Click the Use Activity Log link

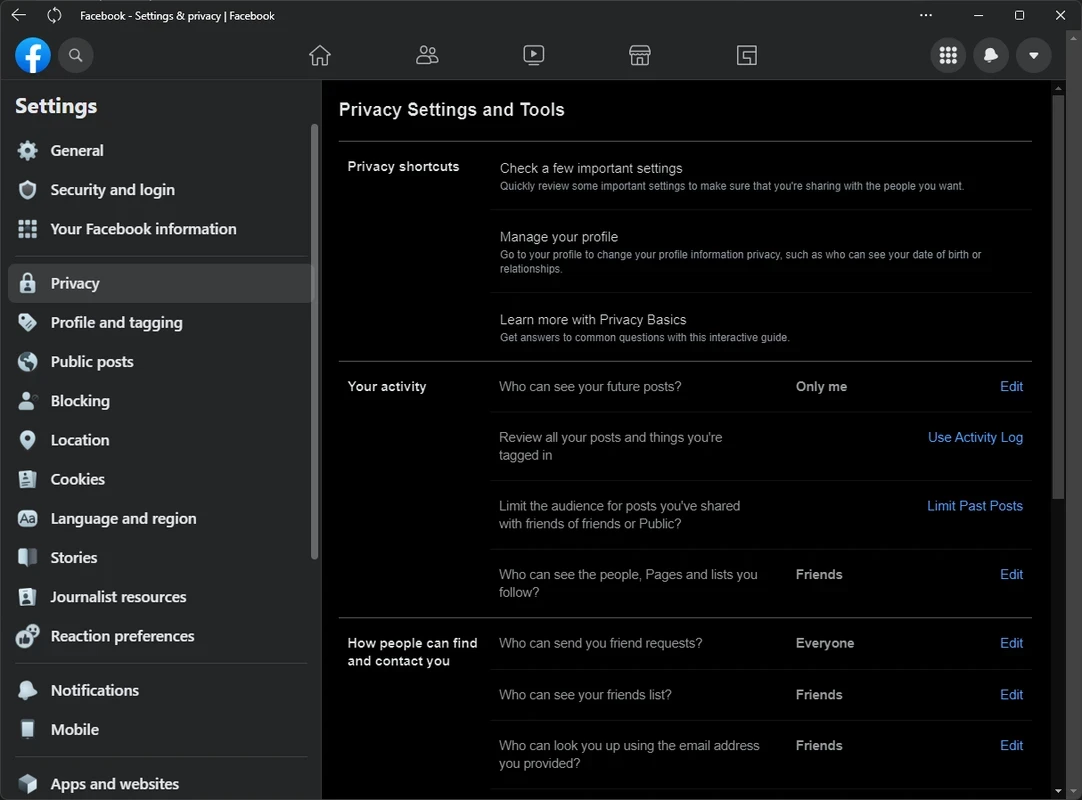(975, 438)
